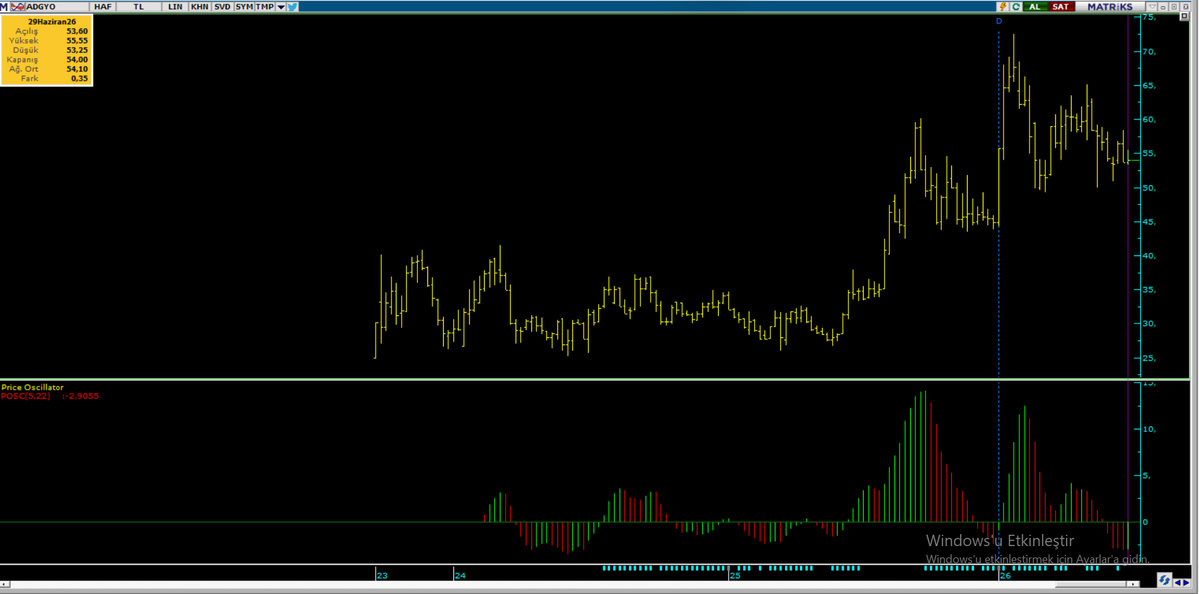Click the year 25 axis label
This screenshot has height=594, width=1199.
point(735,576)
